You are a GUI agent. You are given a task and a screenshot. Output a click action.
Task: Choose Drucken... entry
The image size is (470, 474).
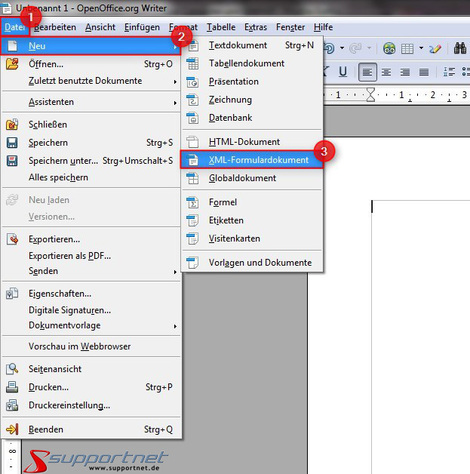pyautogui.click(x=91, y=387)
